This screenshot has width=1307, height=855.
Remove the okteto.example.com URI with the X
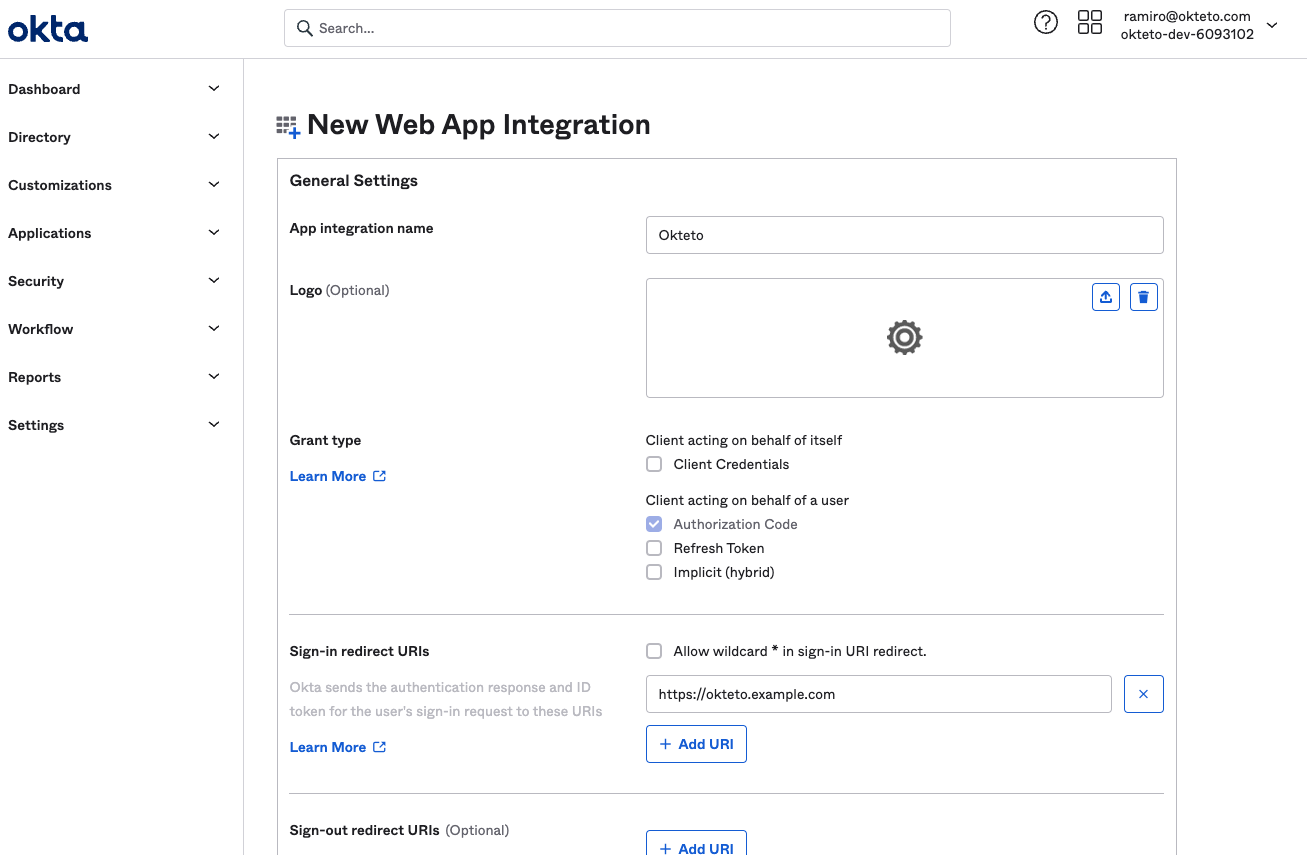click(1144, 694)
